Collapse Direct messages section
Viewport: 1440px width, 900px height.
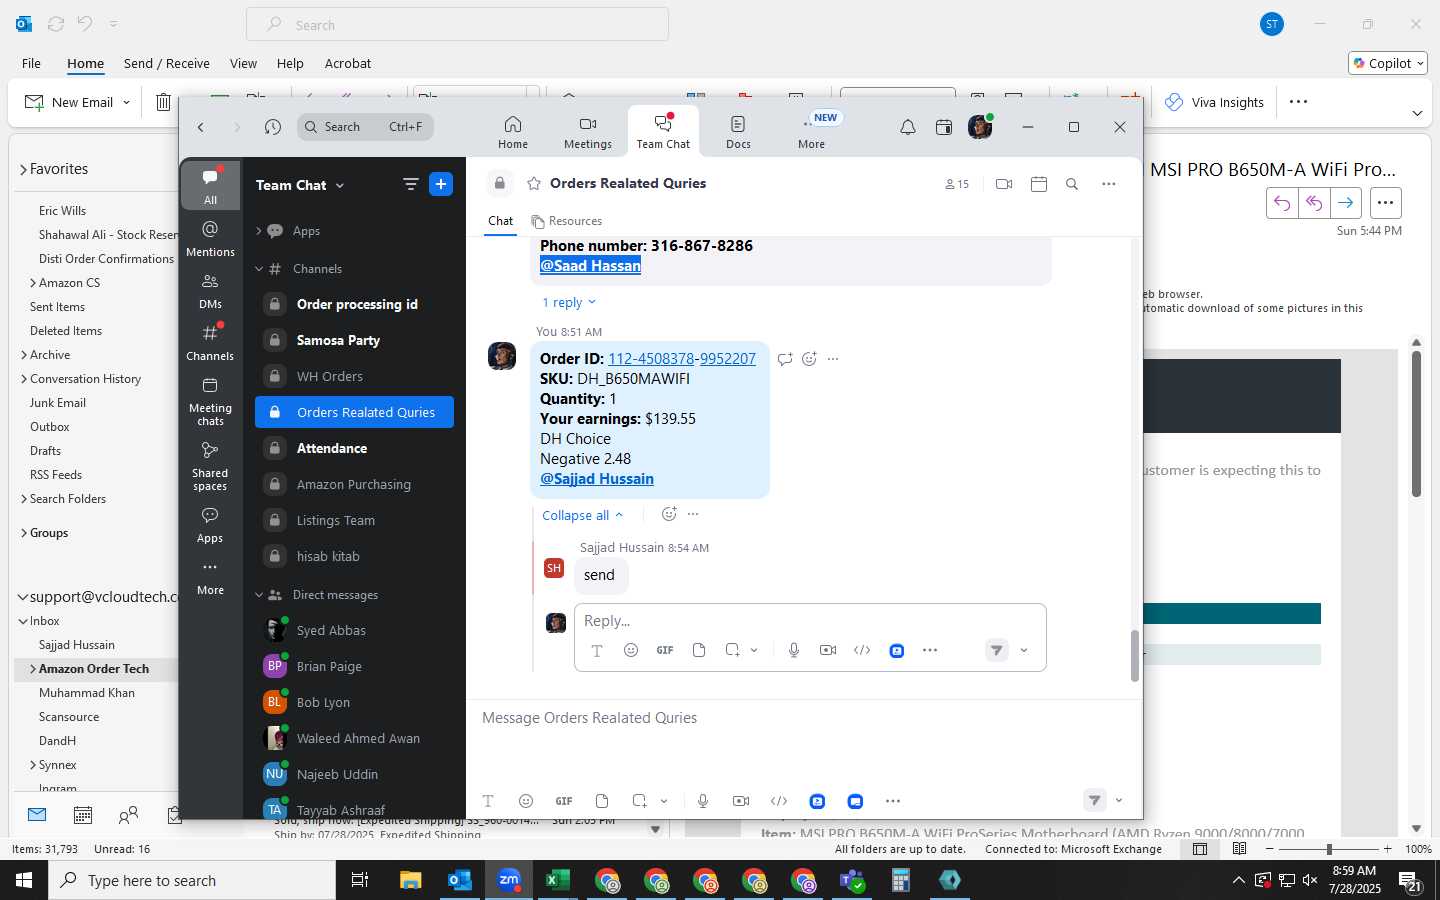[259, 595]
